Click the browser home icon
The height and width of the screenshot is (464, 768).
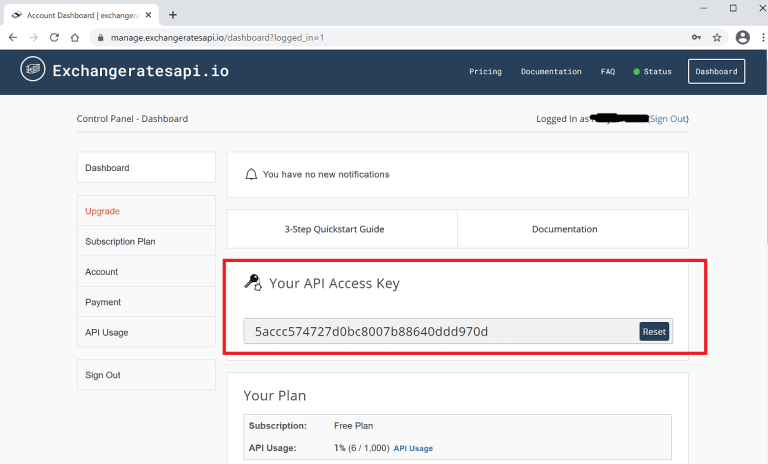(74, 38)
